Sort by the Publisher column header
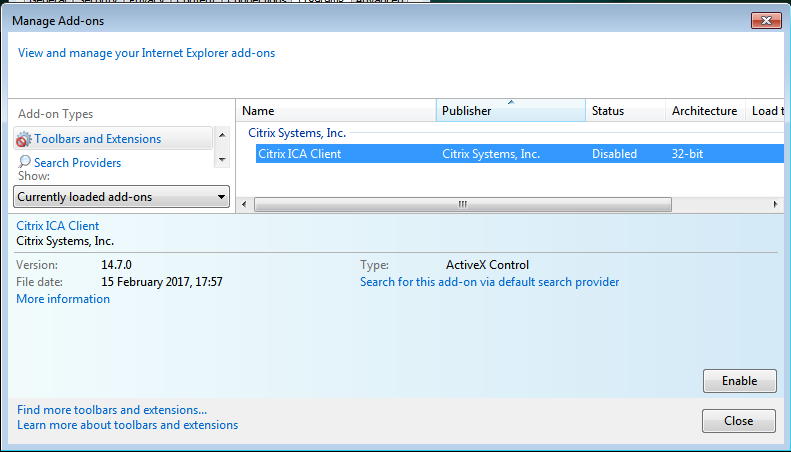Image resolution: width=791 pixels, height=452 pixels. coord(510,111)
